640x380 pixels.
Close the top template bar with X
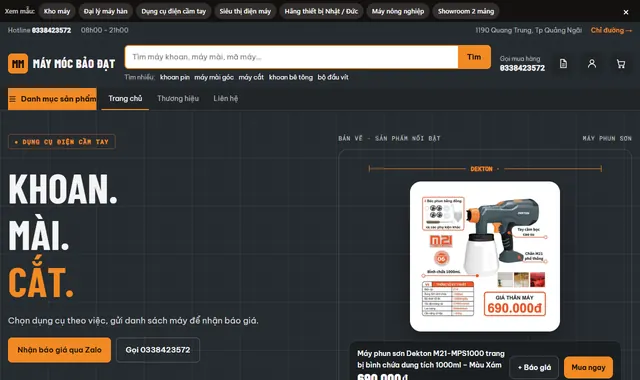[x=626, y=12]
